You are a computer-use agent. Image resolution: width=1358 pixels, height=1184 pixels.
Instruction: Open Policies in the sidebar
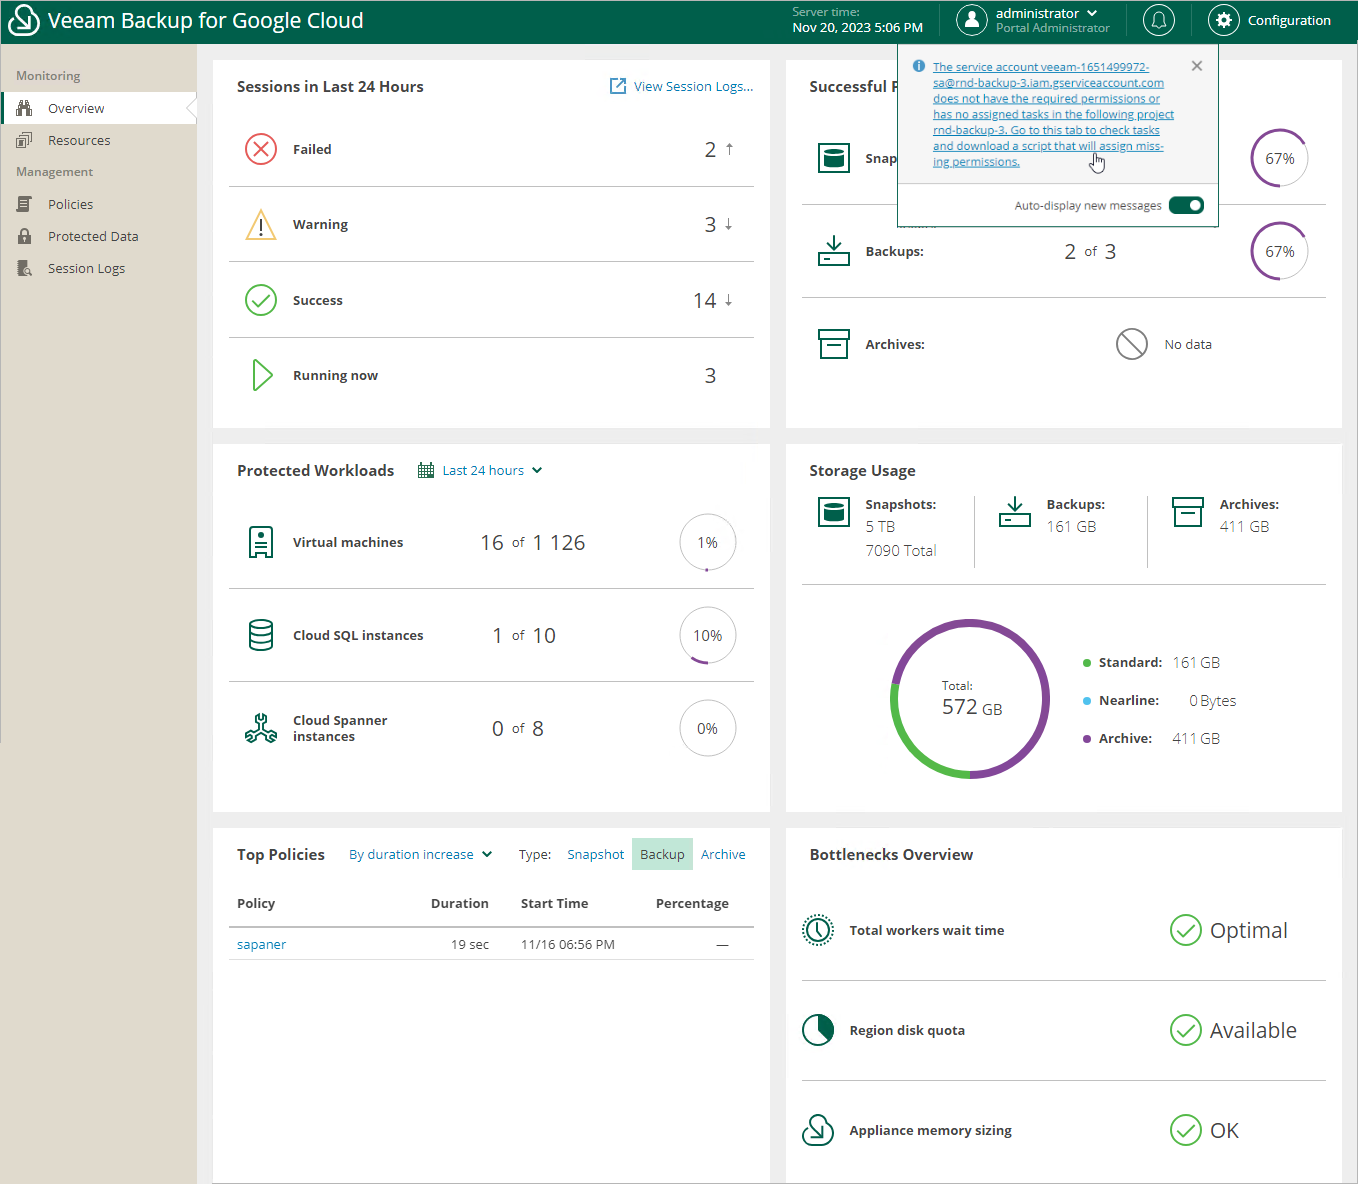tap(70, 204)
